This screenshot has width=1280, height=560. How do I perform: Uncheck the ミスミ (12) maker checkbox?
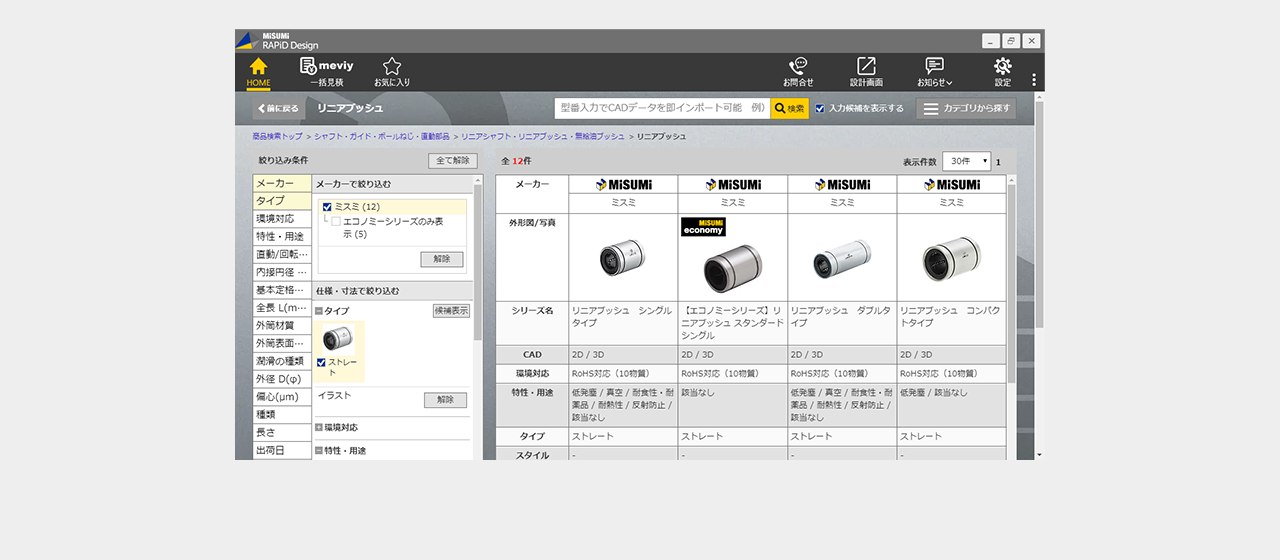click(x=327, y=207)
